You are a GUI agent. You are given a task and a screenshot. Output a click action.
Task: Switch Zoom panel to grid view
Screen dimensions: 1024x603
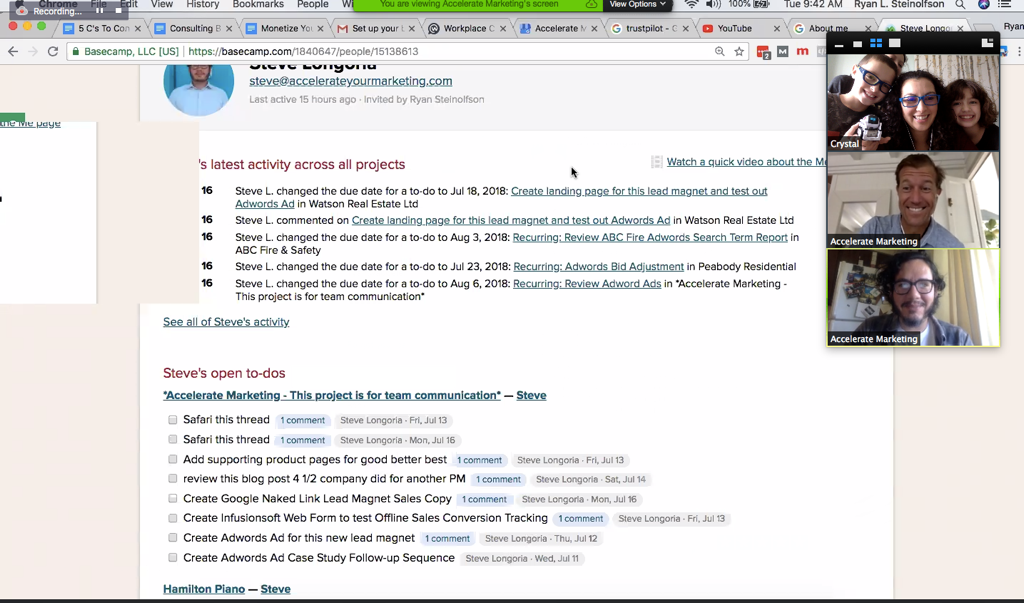pyautogui.click(x=876, y=43)
